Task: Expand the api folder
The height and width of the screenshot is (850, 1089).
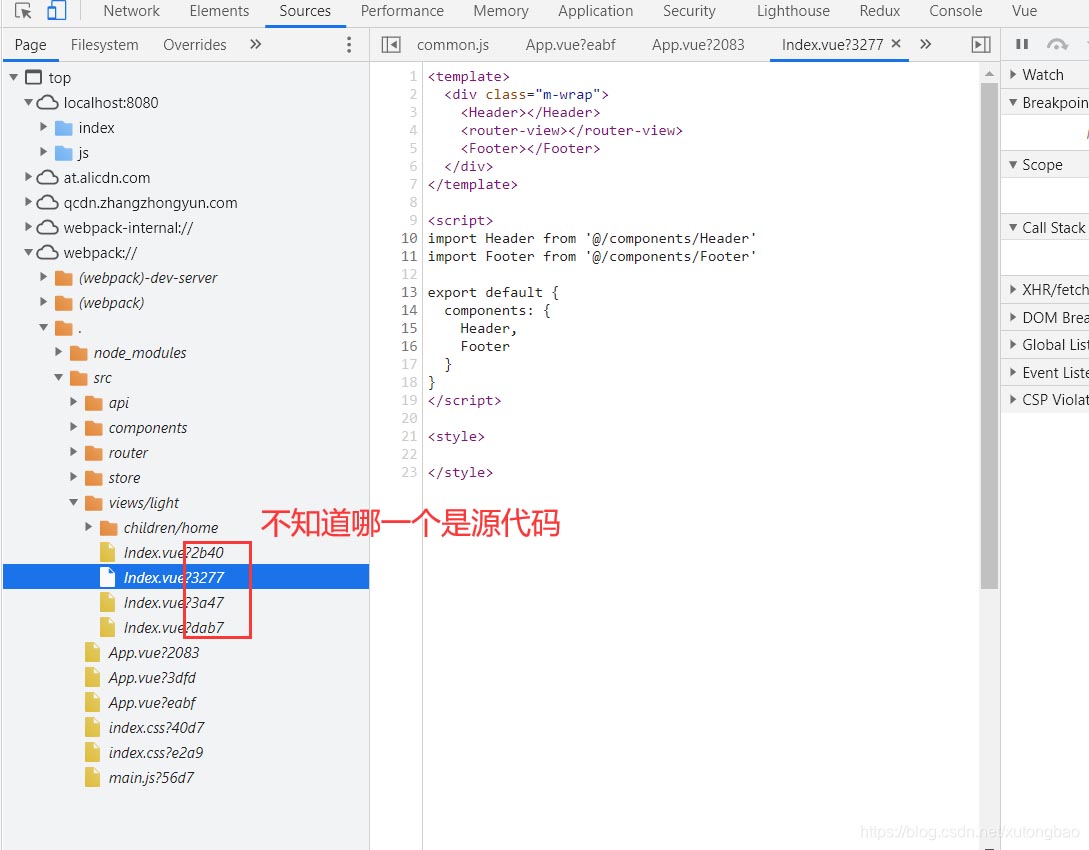Action: [x=74, y=402]
